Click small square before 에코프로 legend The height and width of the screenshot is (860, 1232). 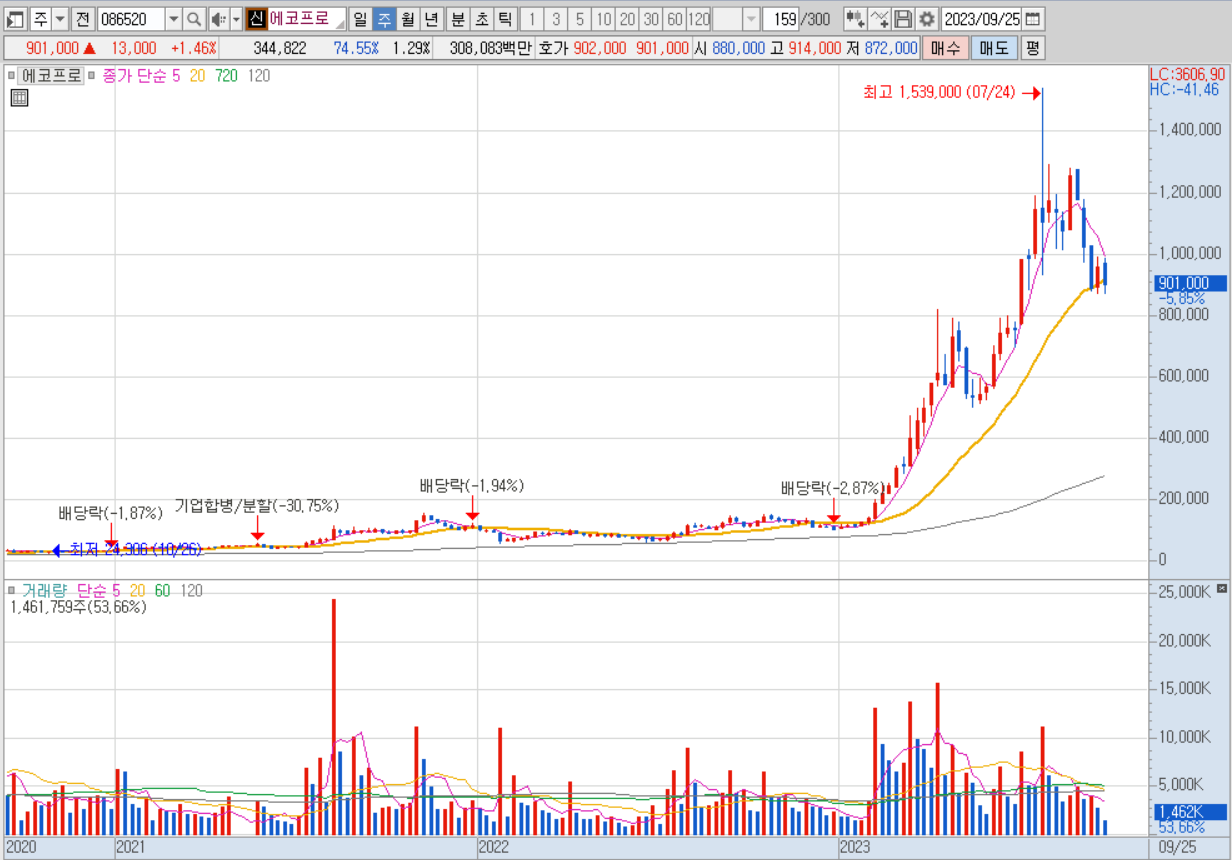[x=12, y=75]
